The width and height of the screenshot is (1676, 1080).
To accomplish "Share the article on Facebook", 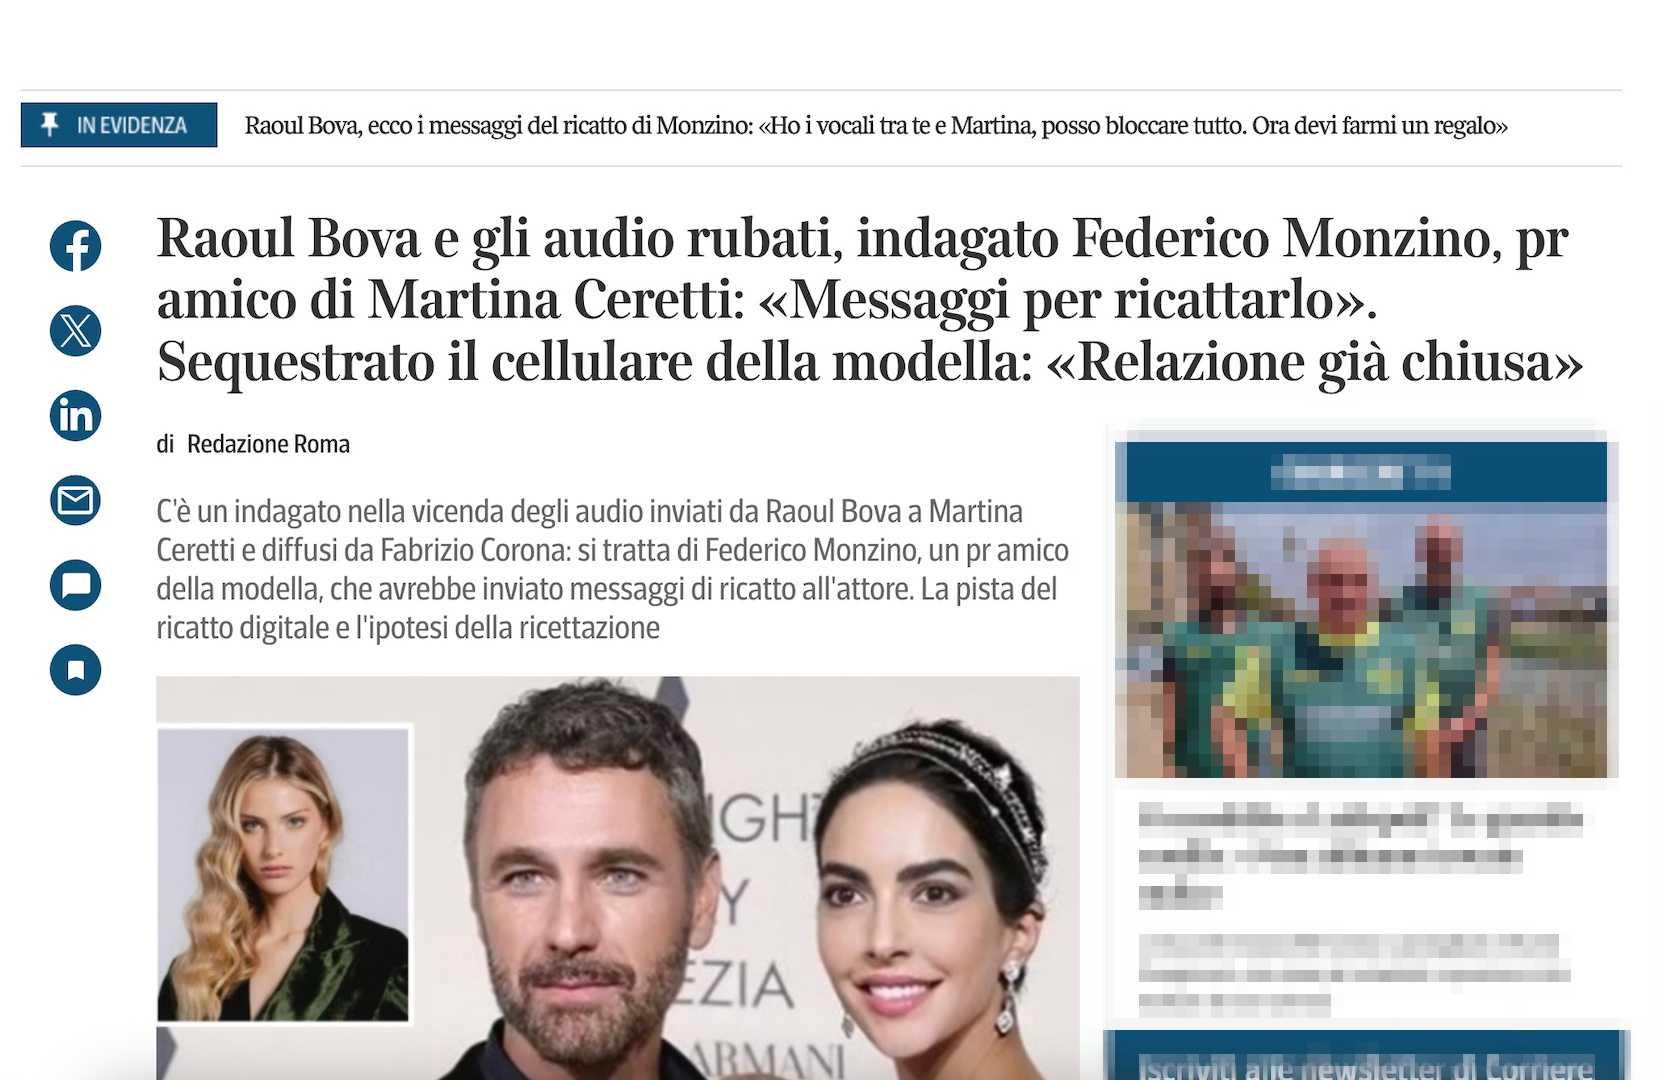I will (x=75, y=246).
